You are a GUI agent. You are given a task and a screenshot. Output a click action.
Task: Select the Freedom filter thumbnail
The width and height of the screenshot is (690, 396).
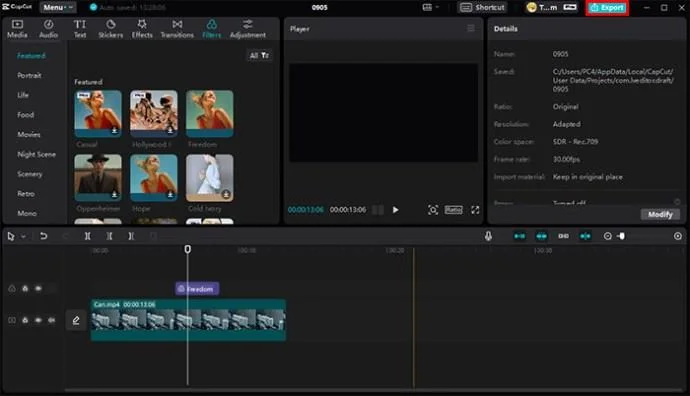click(209, 114)
